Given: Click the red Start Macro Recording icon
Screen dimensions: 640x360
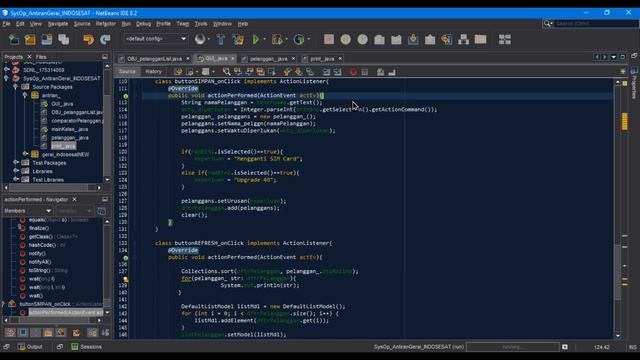Looking at the screenshot, I should [x=353, y=72].
